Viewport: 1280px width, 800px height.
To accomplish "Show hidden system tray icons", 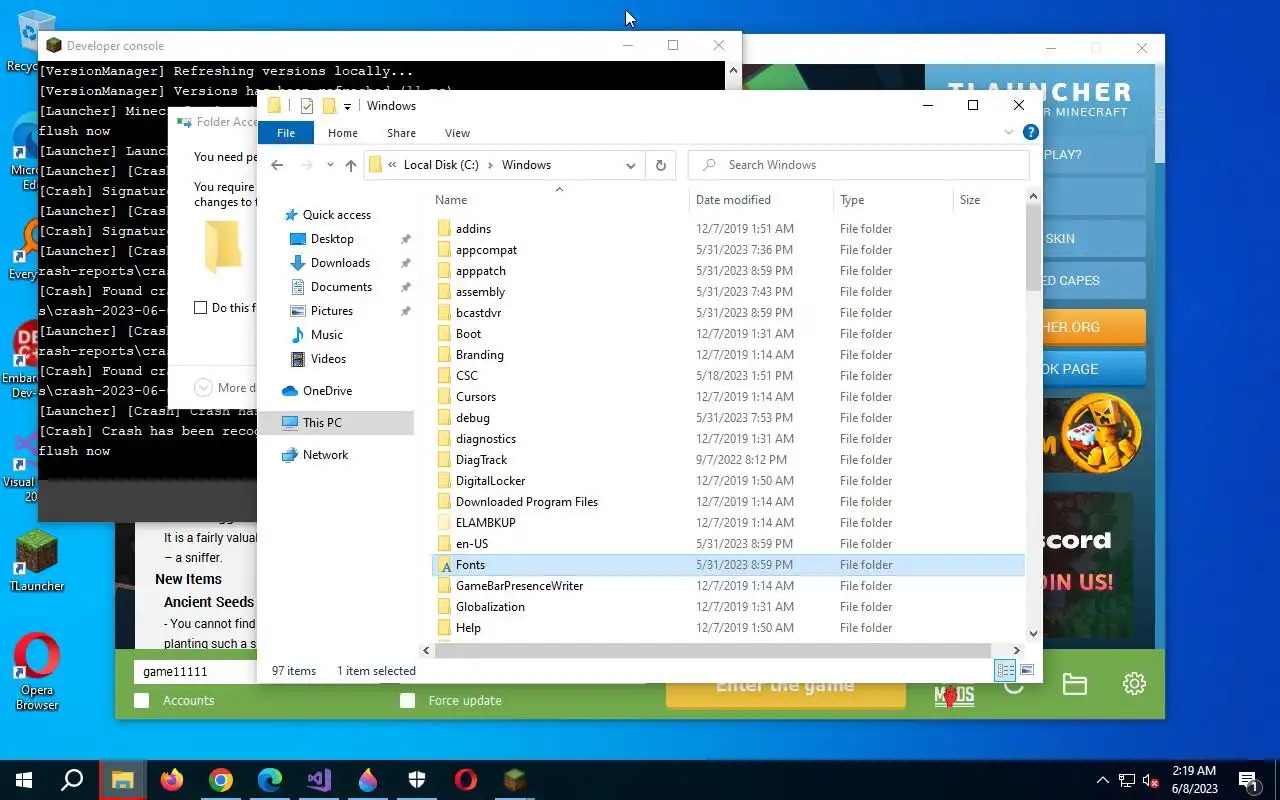I will click(x=1103, y=780).
